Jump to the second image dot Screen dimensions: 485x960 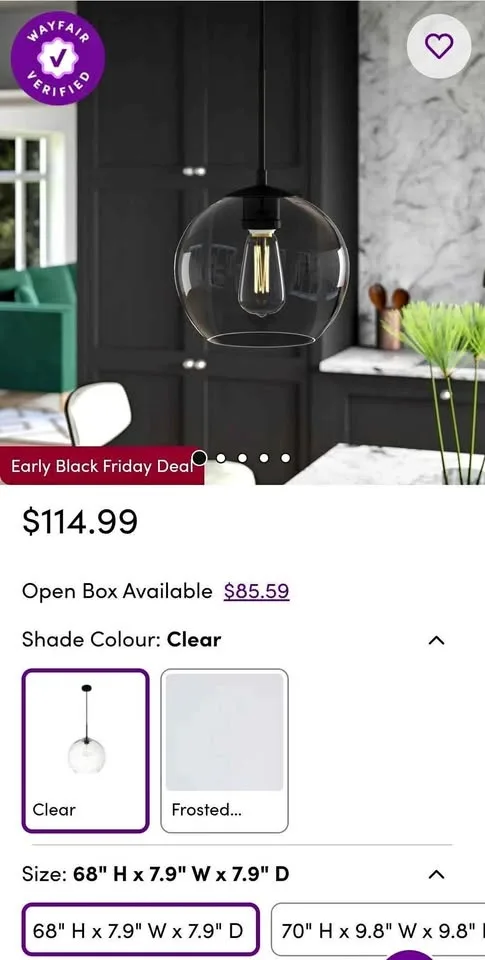tap(221, 458)
